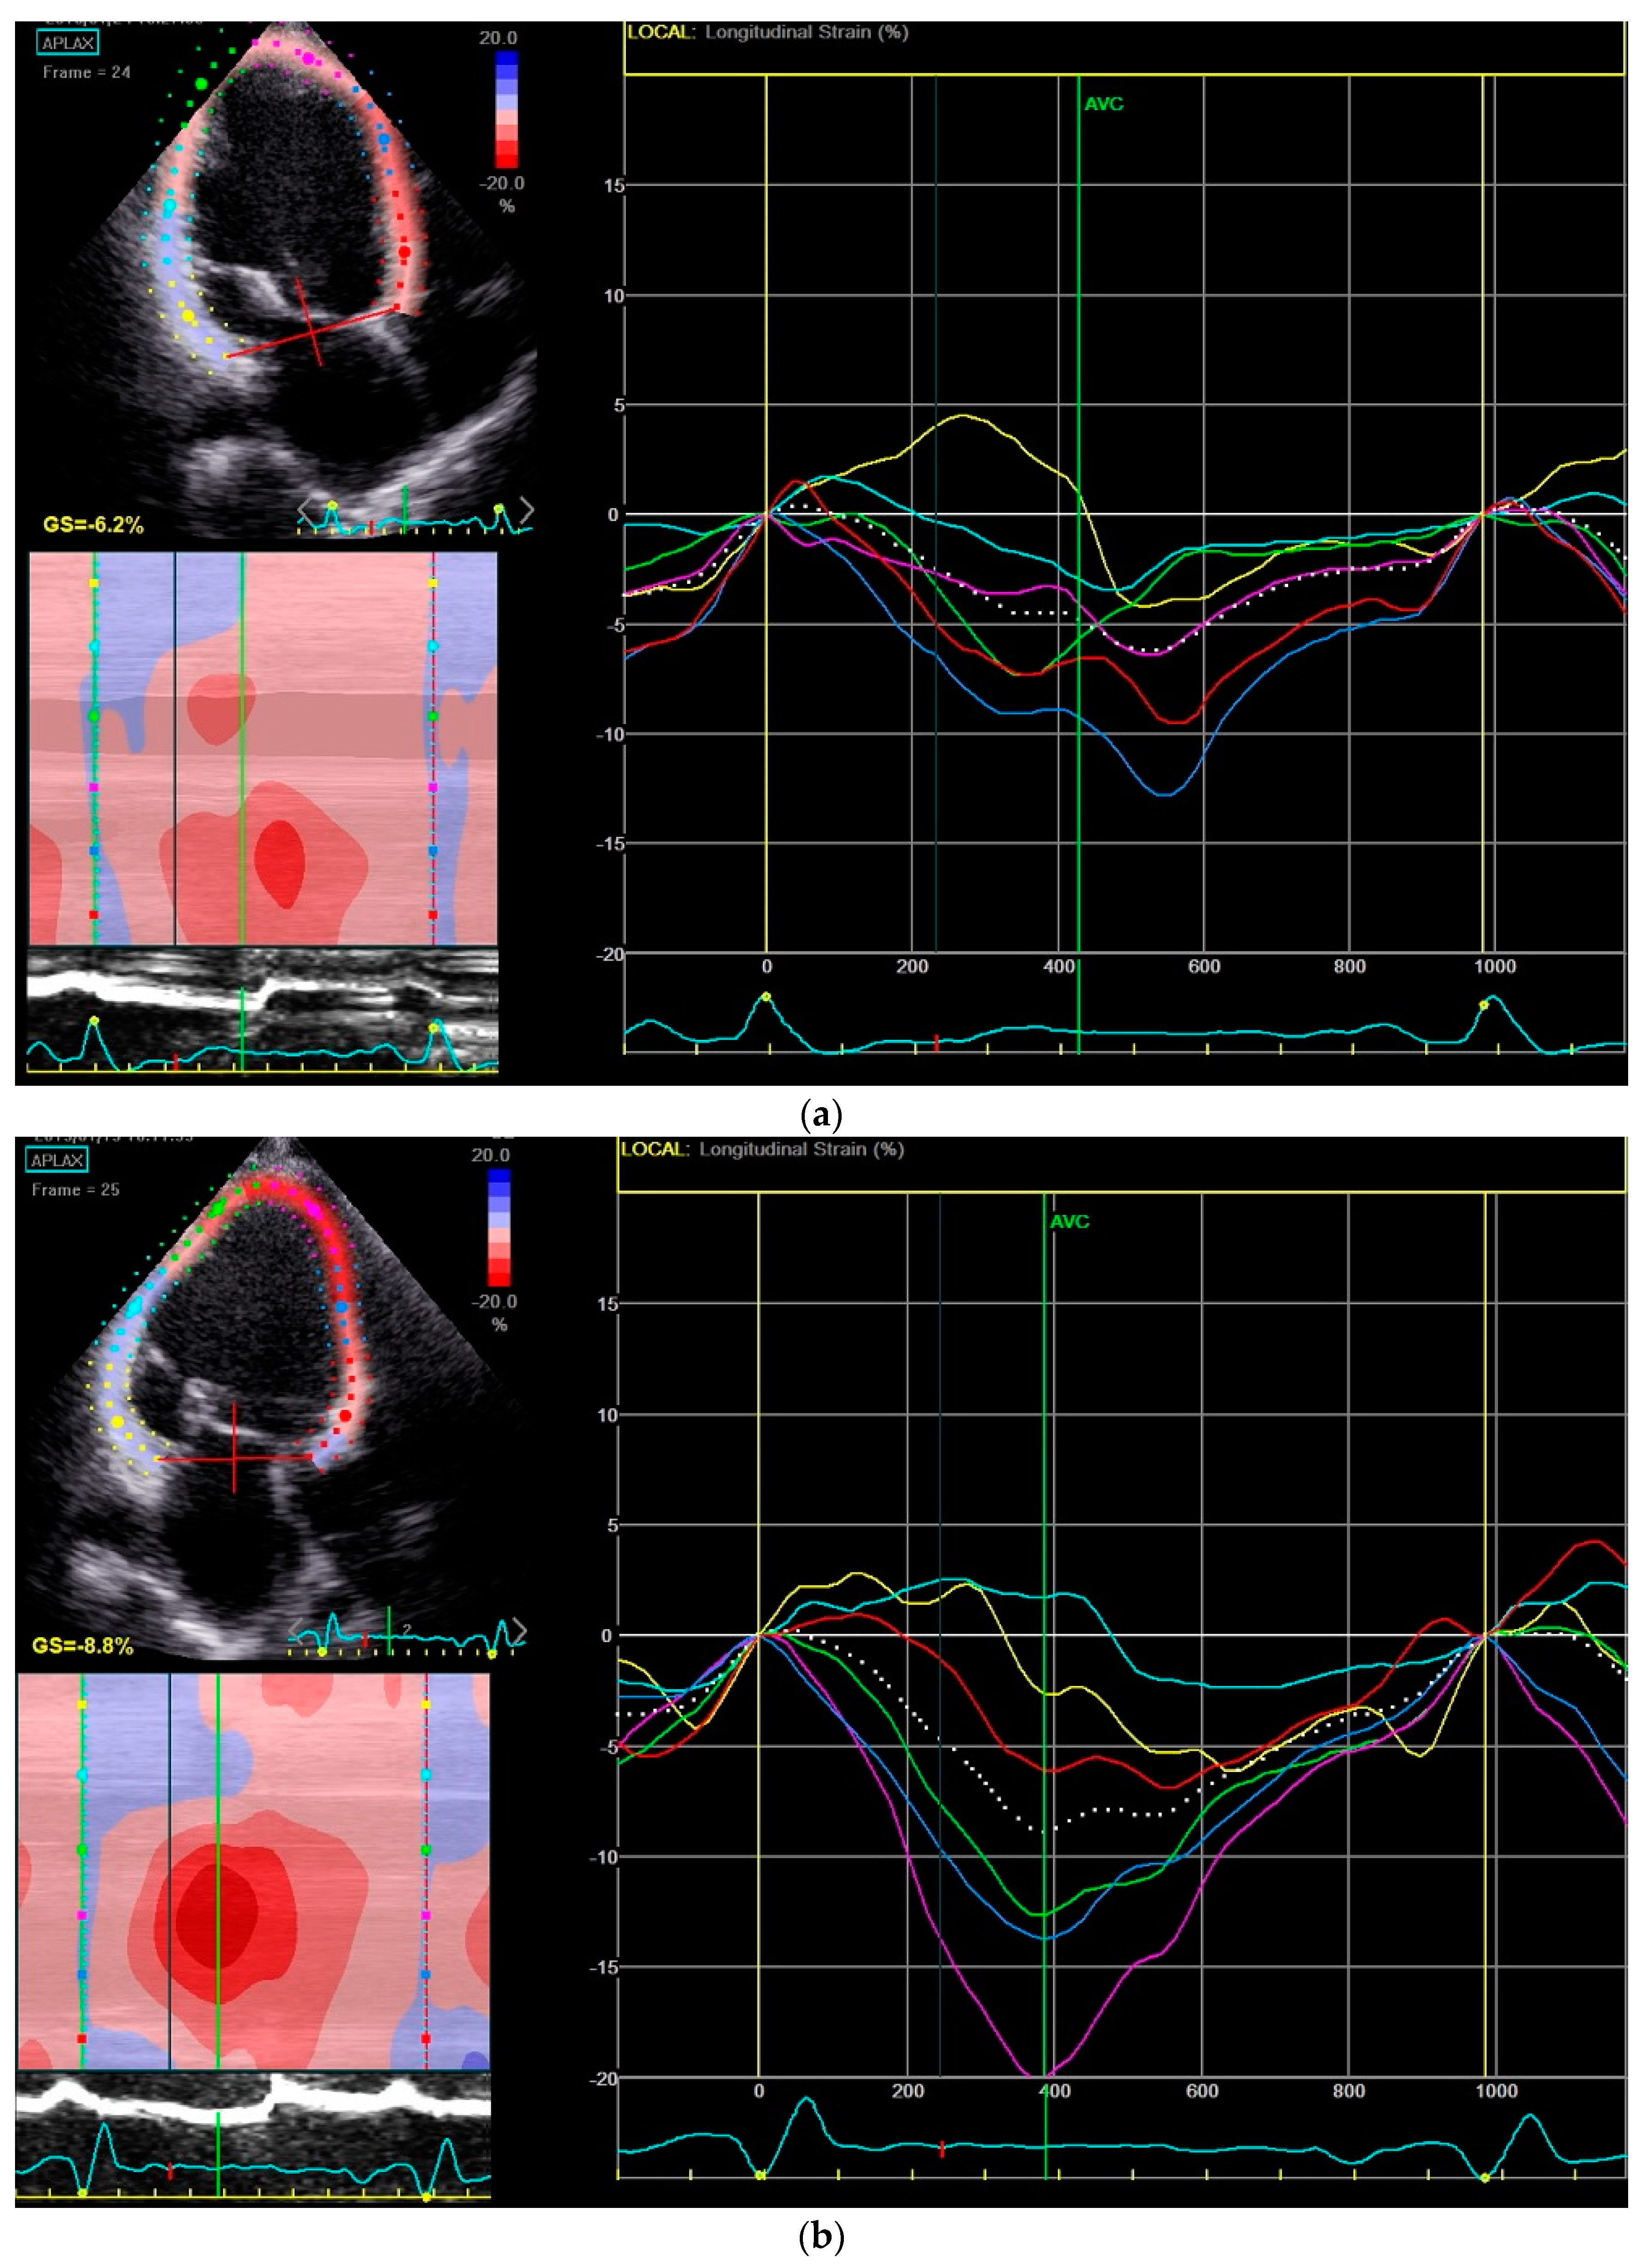The height and width of the screenshot is (2268, 1650).
Task: Select LOCAL Longitudinal Strain header in panel (a)
Action: pos(768,32)
